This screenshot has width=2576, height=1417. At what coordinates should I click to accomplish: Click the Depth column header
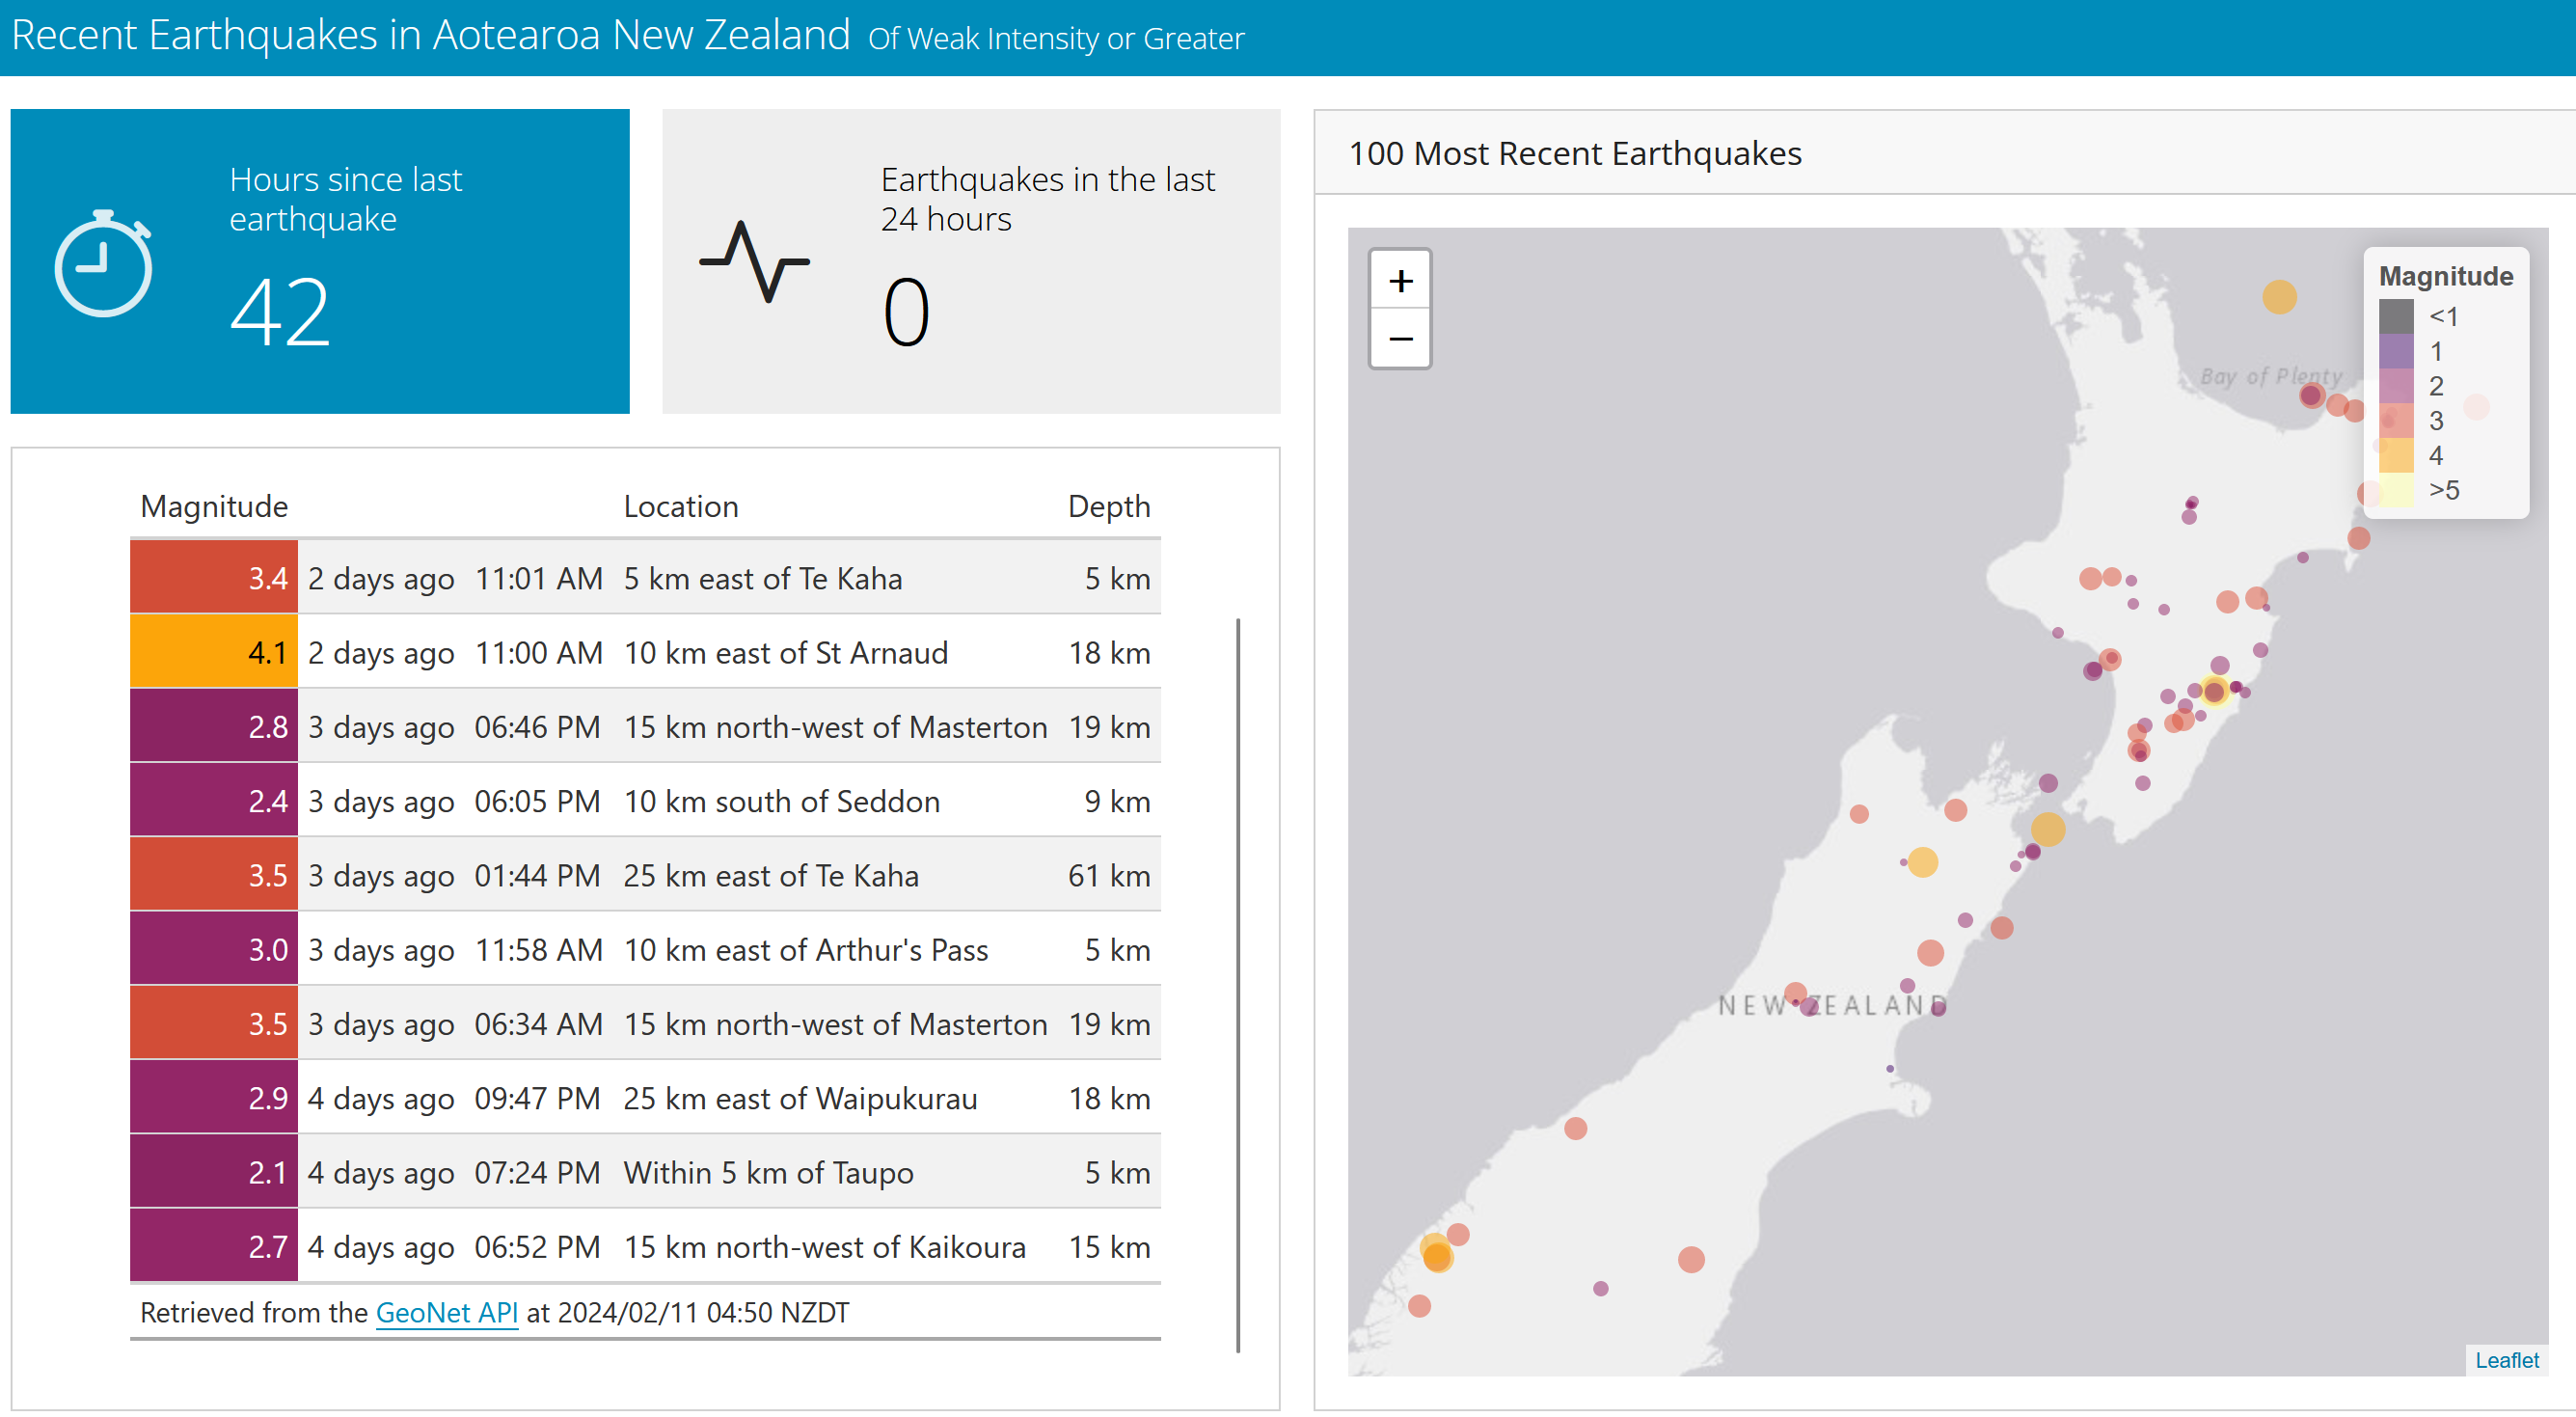click(x=1108, y=506)
